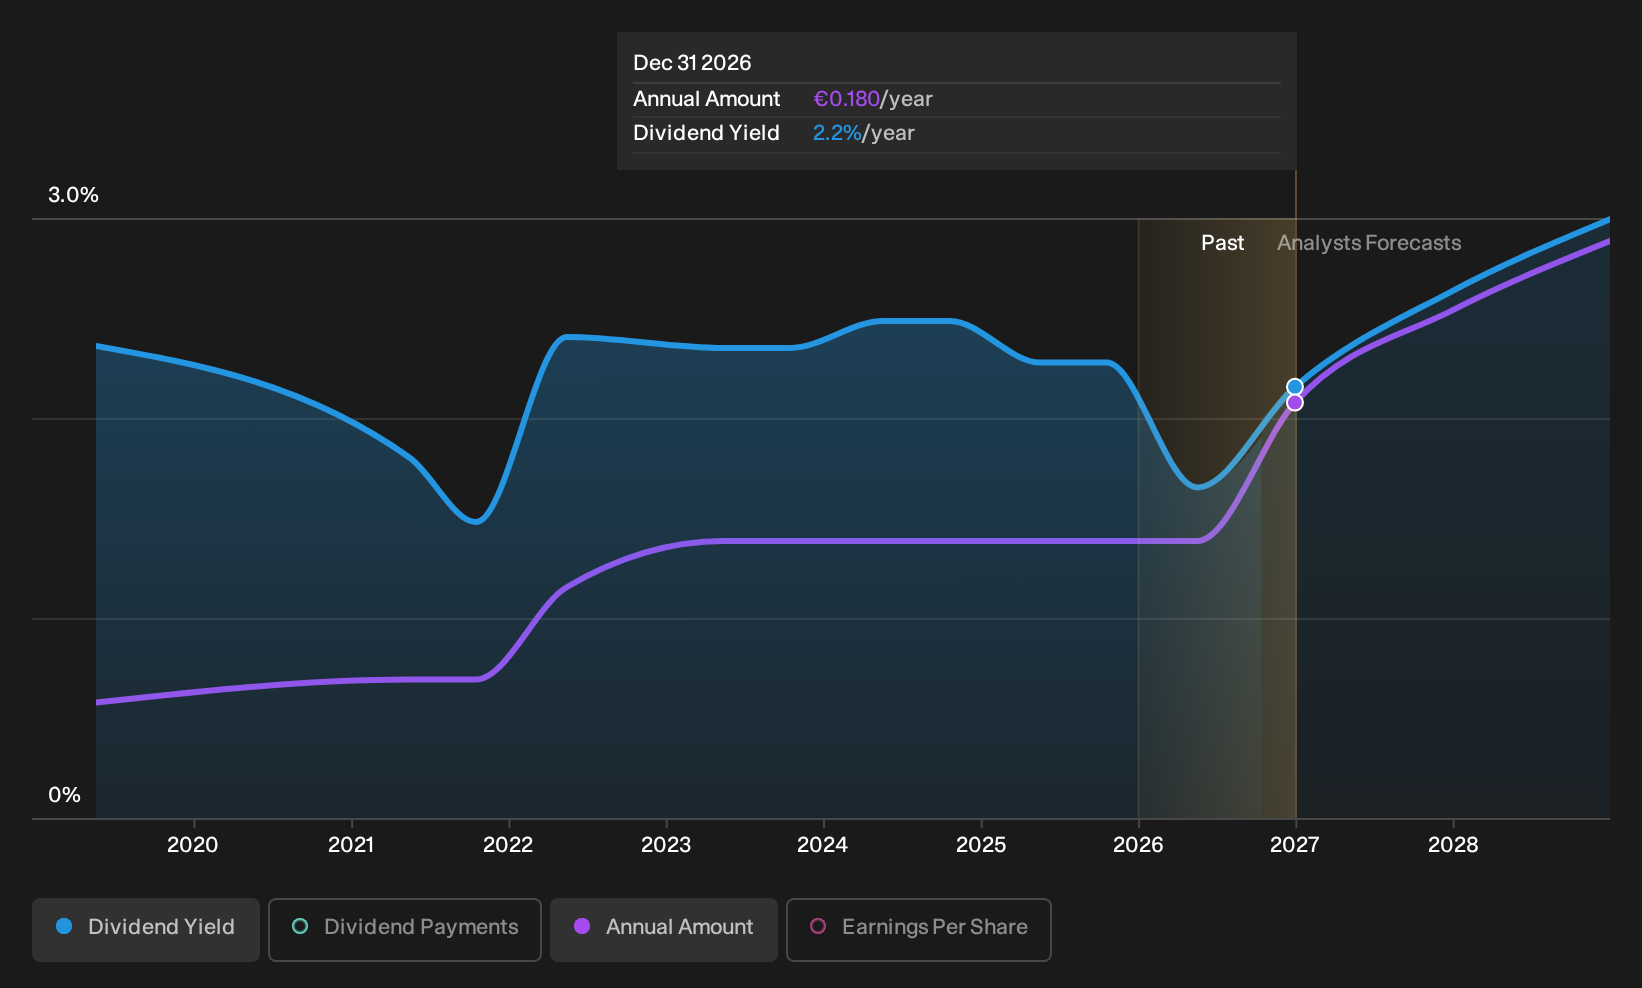This screenshot has height=988, width=1642.
Task: Click the Past region label
Action: click(1222, 243)
